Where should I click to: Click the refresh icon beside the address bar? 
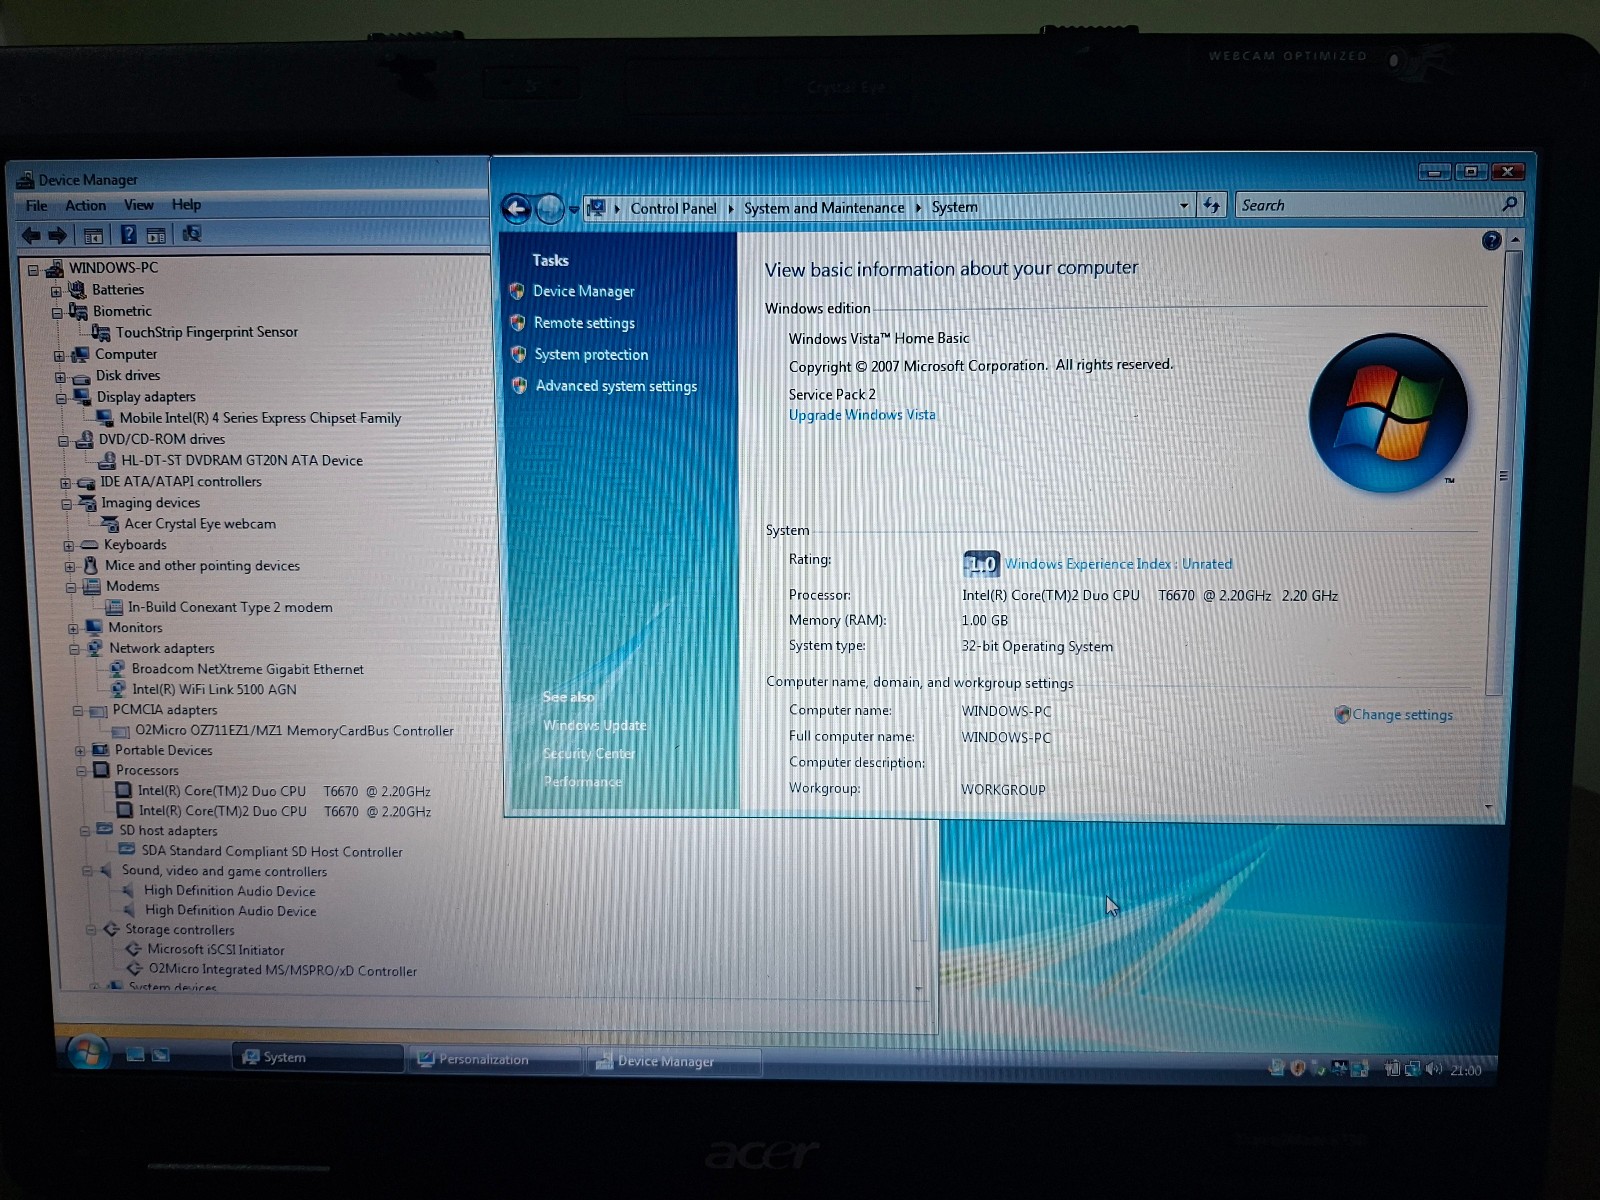[1212, 205]
